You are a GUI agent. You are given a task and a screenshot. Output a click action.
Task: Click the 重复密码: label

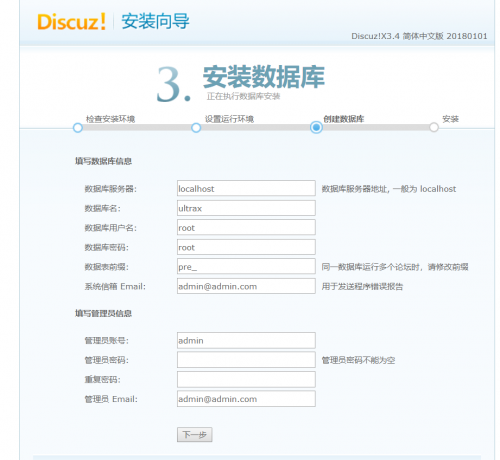[103, 380]
